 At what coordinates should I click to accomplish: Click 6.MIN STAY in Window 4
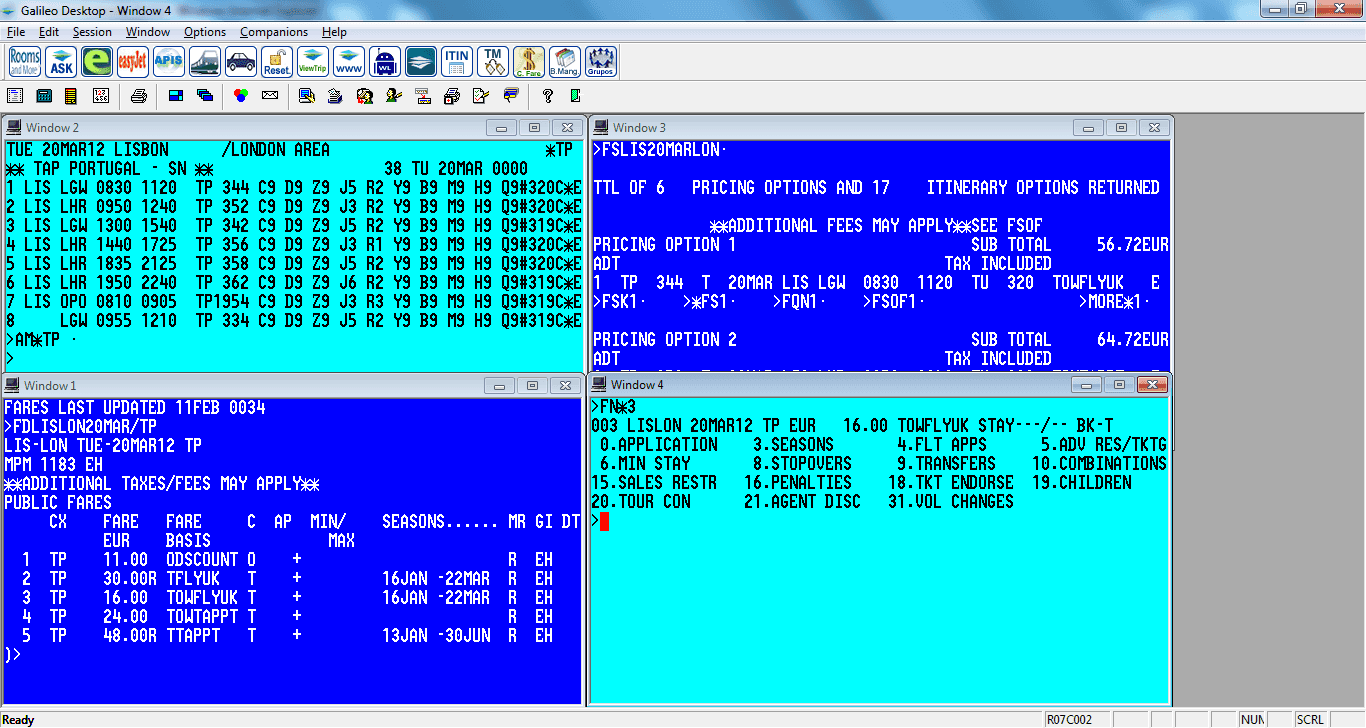coord(646,464)
